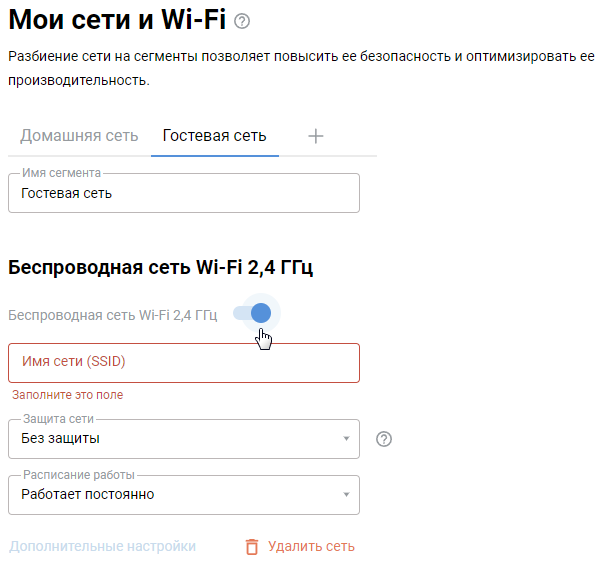This screenshot has width=604, height=568.
Task: Select the "Гостевая сеть" tab
Action: click(215, 136)
